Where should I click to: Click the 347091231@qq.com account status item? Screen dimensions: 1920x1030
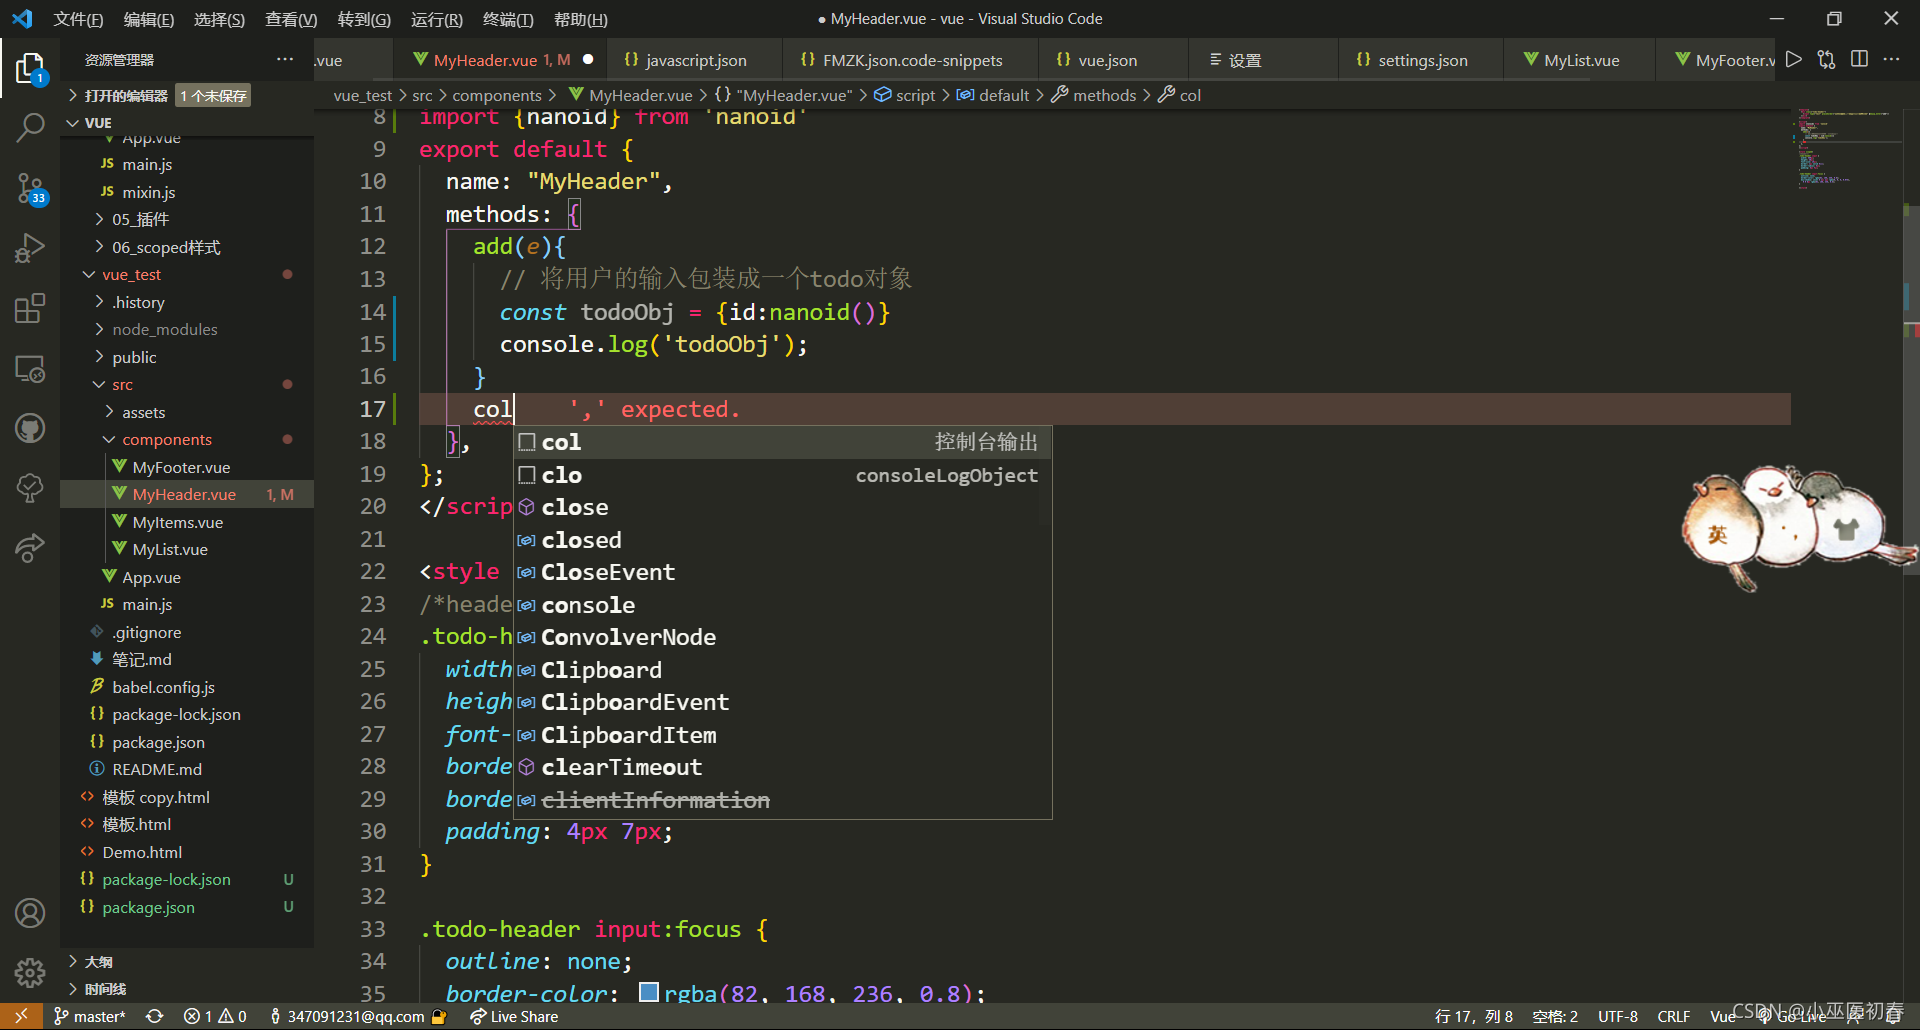[x=356, y=1016]
